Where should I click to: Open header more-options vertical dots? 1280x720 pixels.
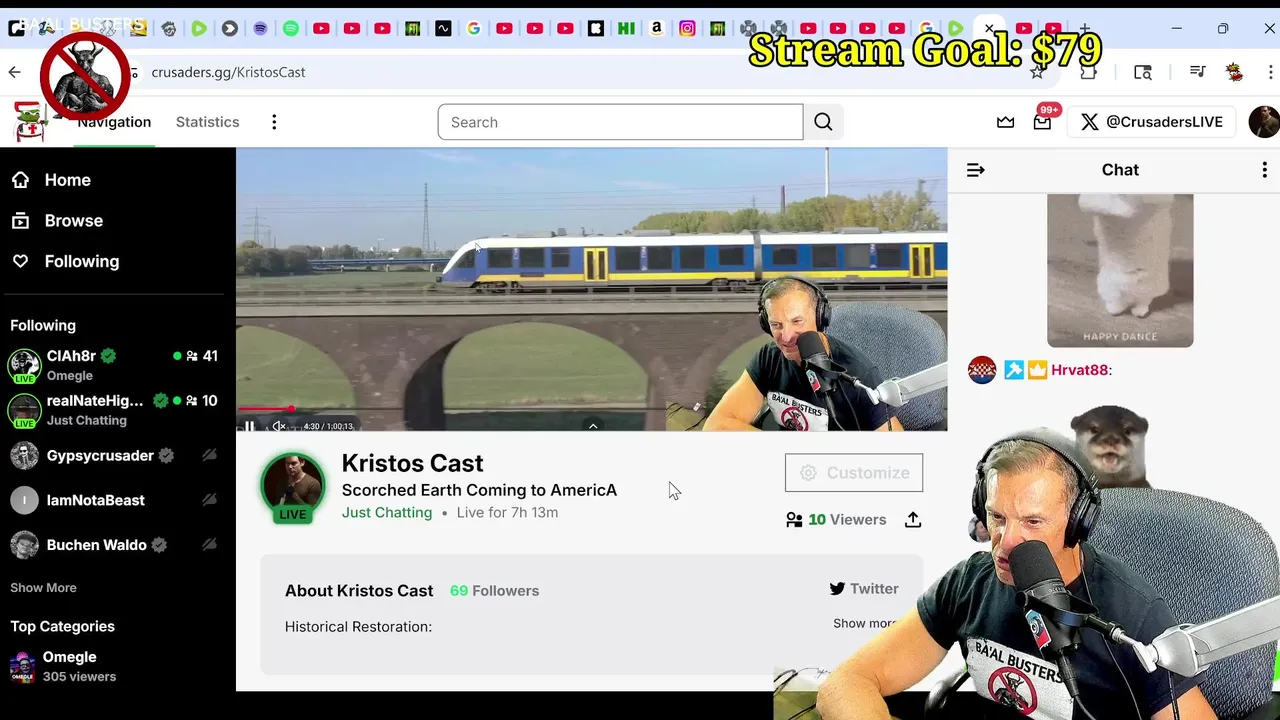[x=274, y=122]
